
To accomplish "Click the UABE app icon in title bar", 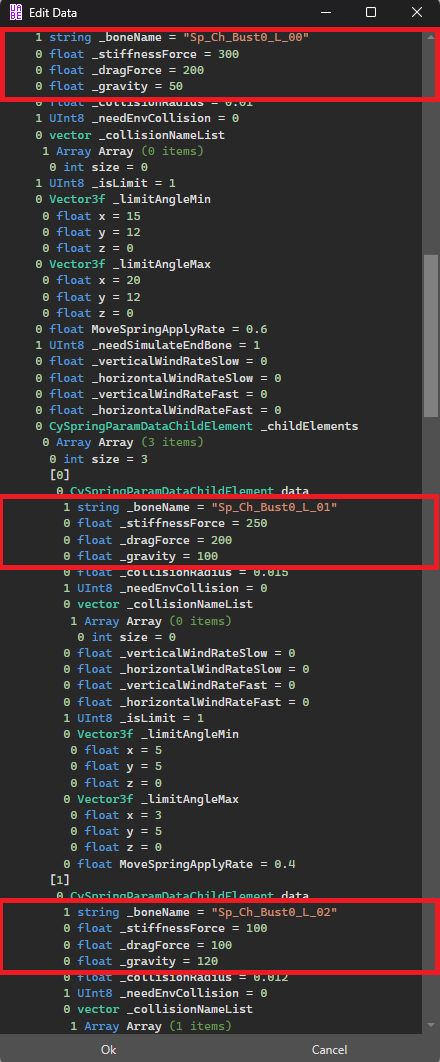I will tap(16, 12).
